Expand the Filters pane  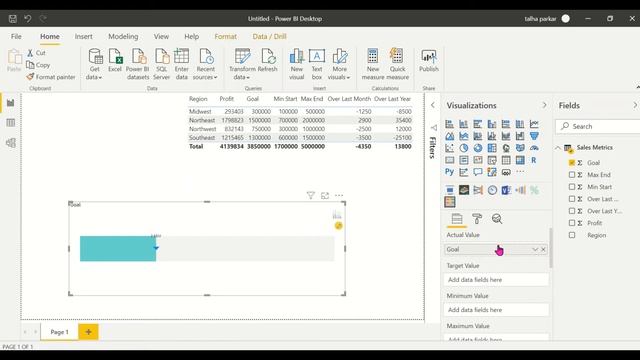pos(433,105)
